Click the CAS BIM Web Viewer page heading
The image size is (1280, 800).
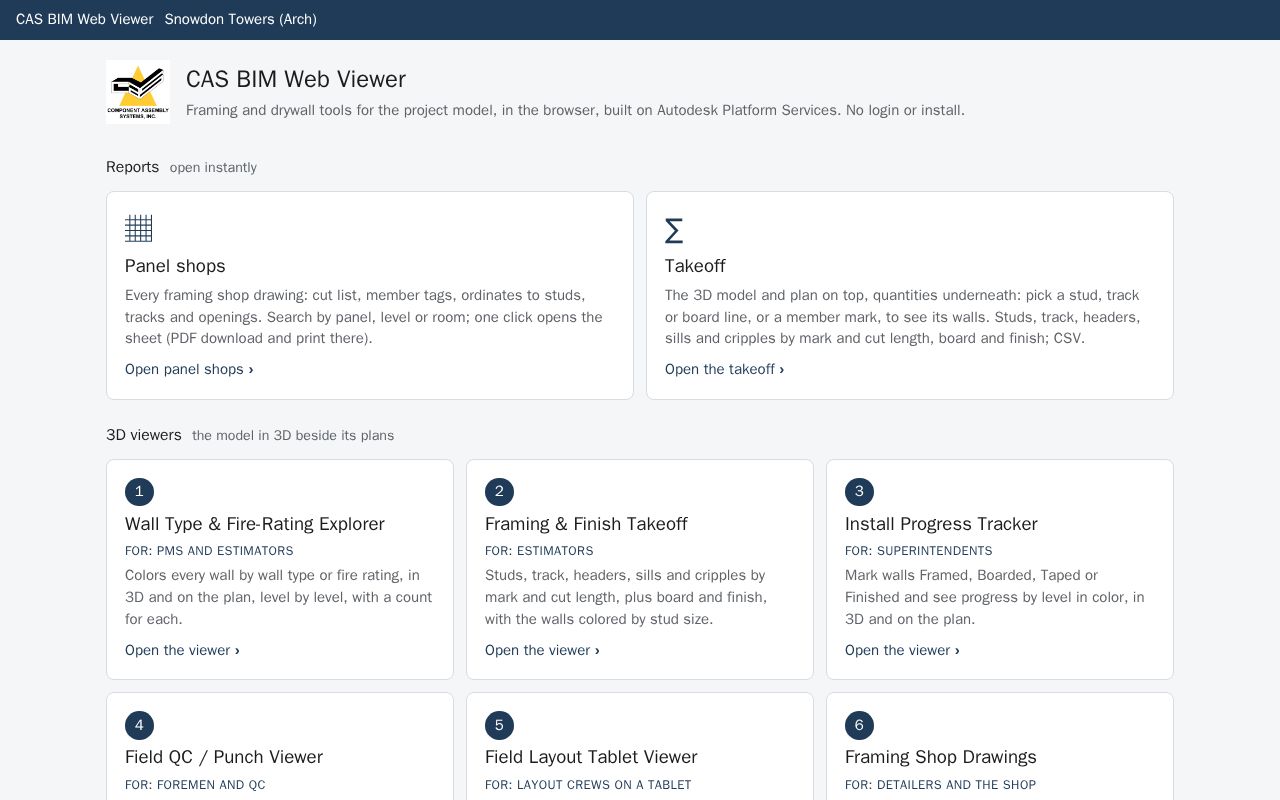[295, 79]
